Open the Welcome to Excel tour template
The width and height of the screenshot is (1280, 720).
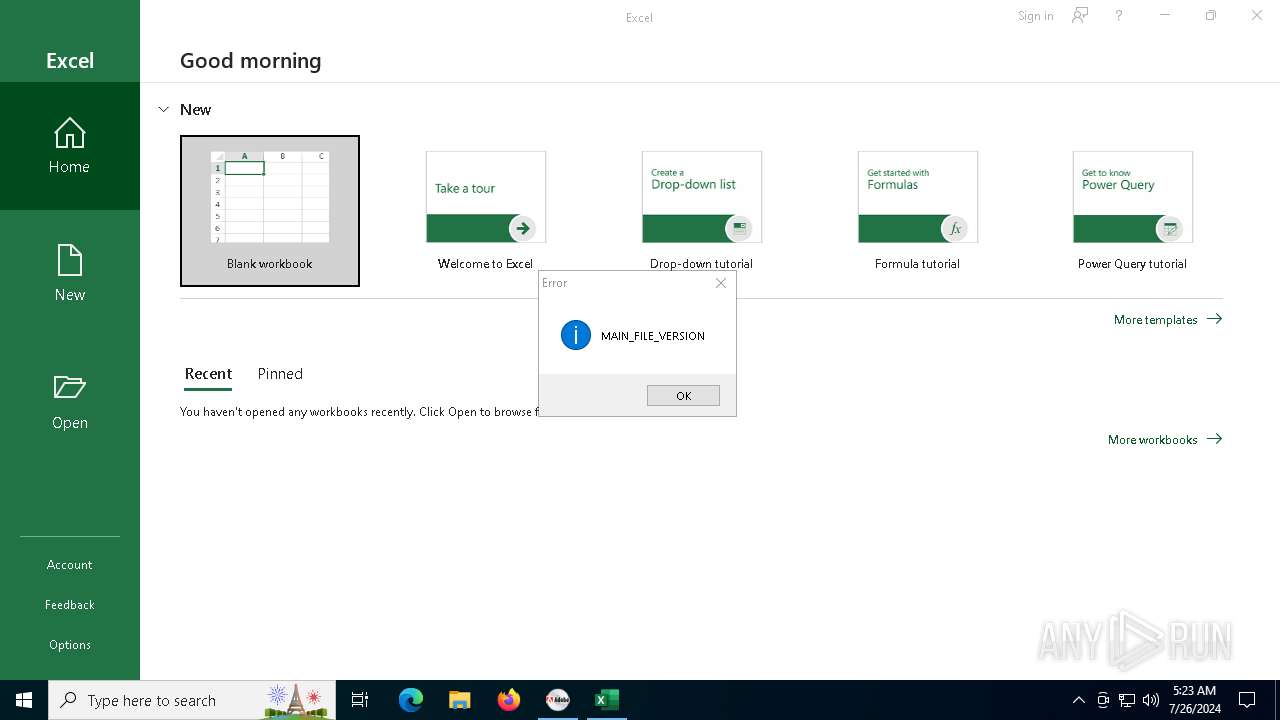tap(486, 211)
